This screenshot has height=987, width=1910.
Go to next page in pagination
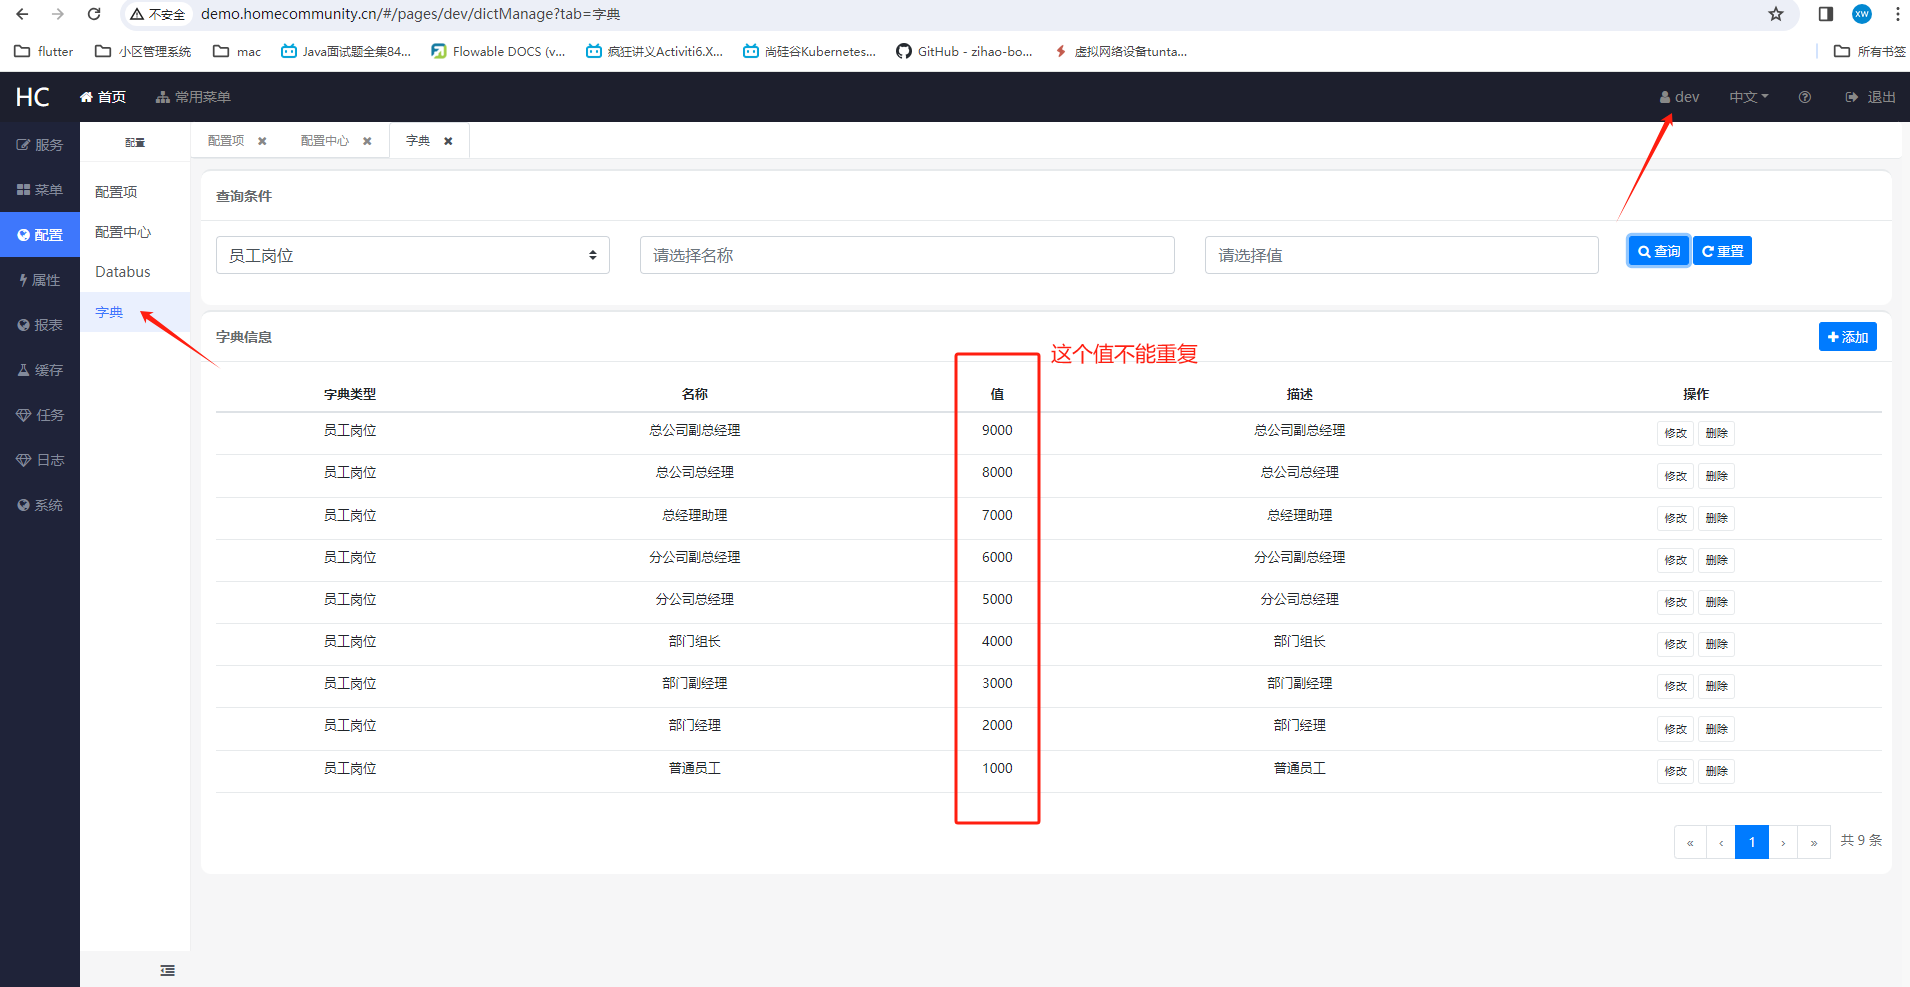(x=1783, y=842)
